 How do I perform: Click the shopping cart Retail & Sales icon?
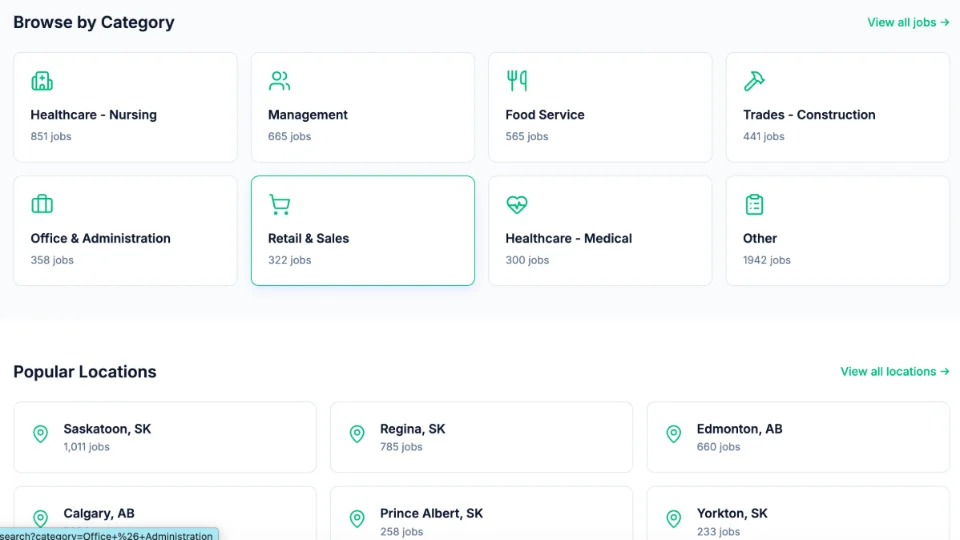click(x=280, y=205)
